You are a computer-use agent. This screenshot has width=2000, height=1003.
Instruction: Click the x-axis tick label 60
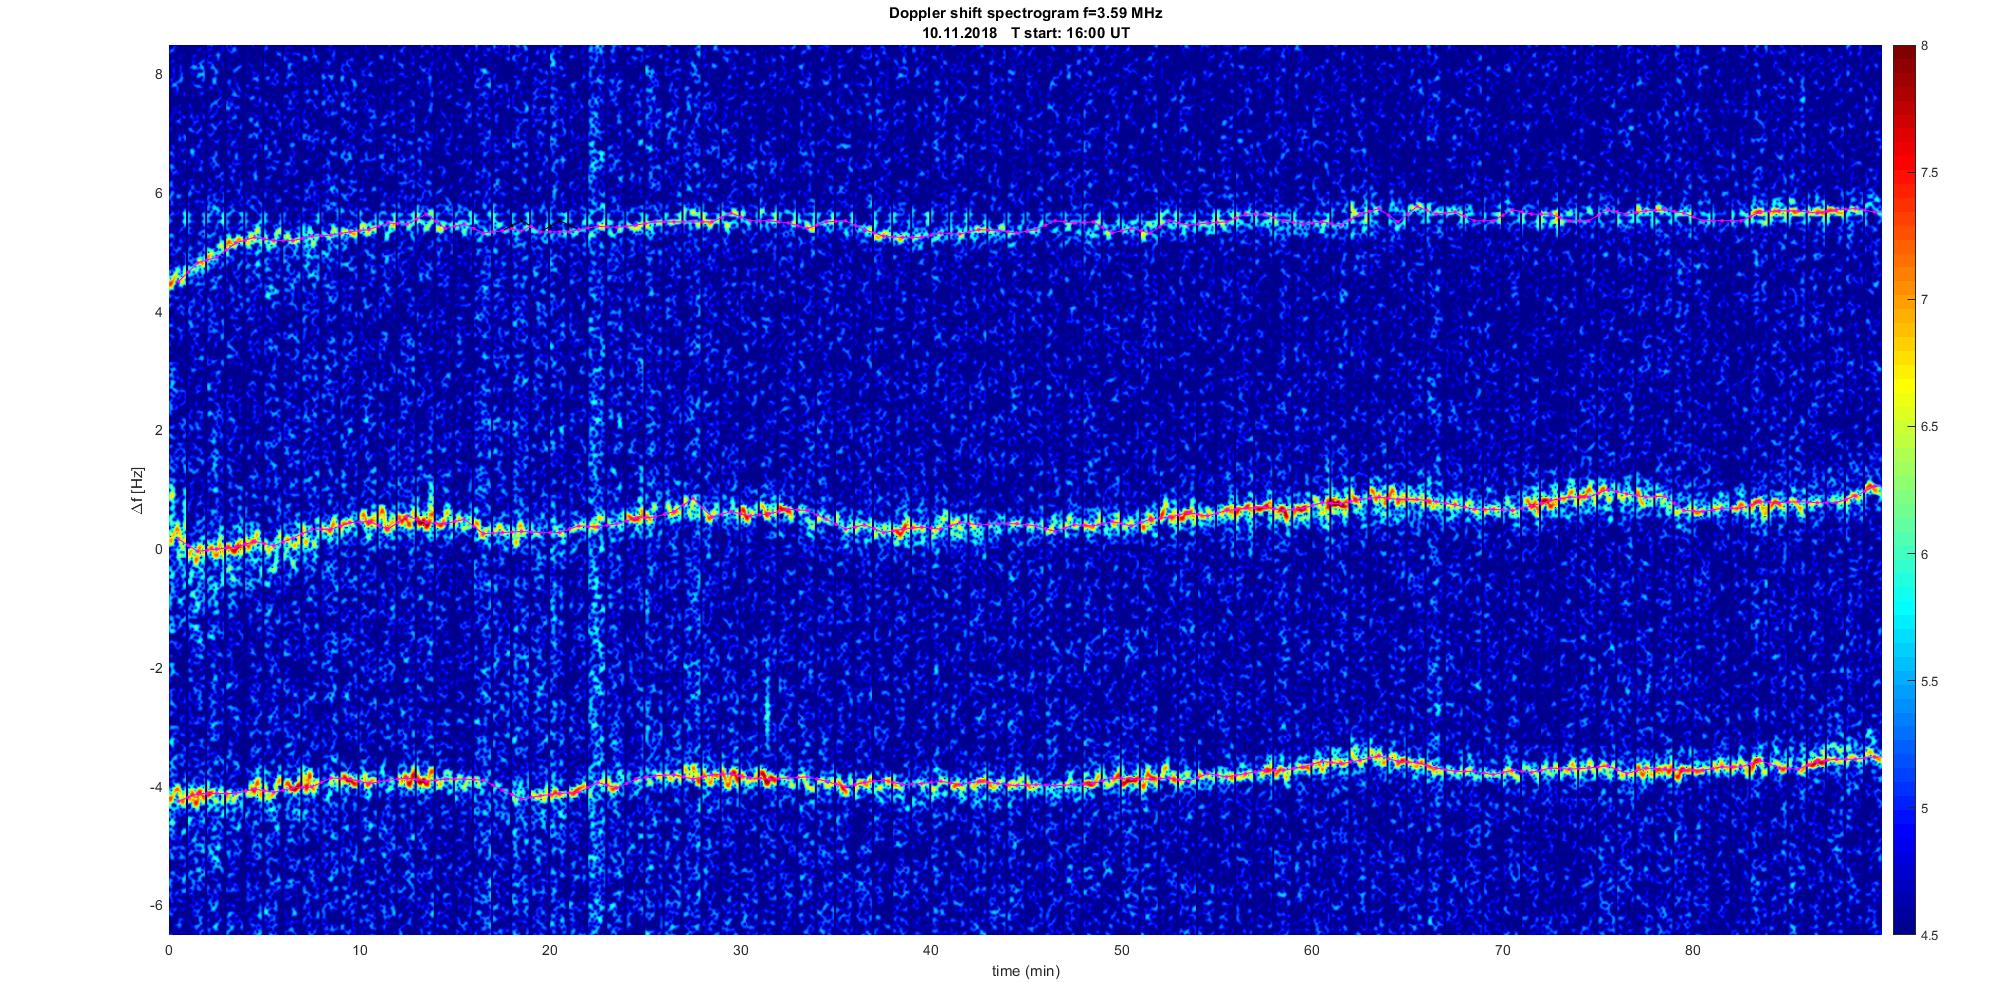point(1312,950)
